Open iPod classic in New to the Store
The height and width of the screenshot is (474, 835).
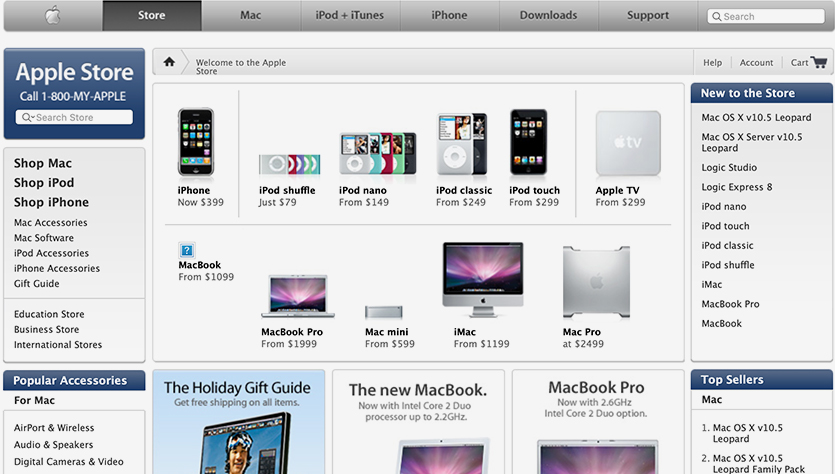(727, 246)
